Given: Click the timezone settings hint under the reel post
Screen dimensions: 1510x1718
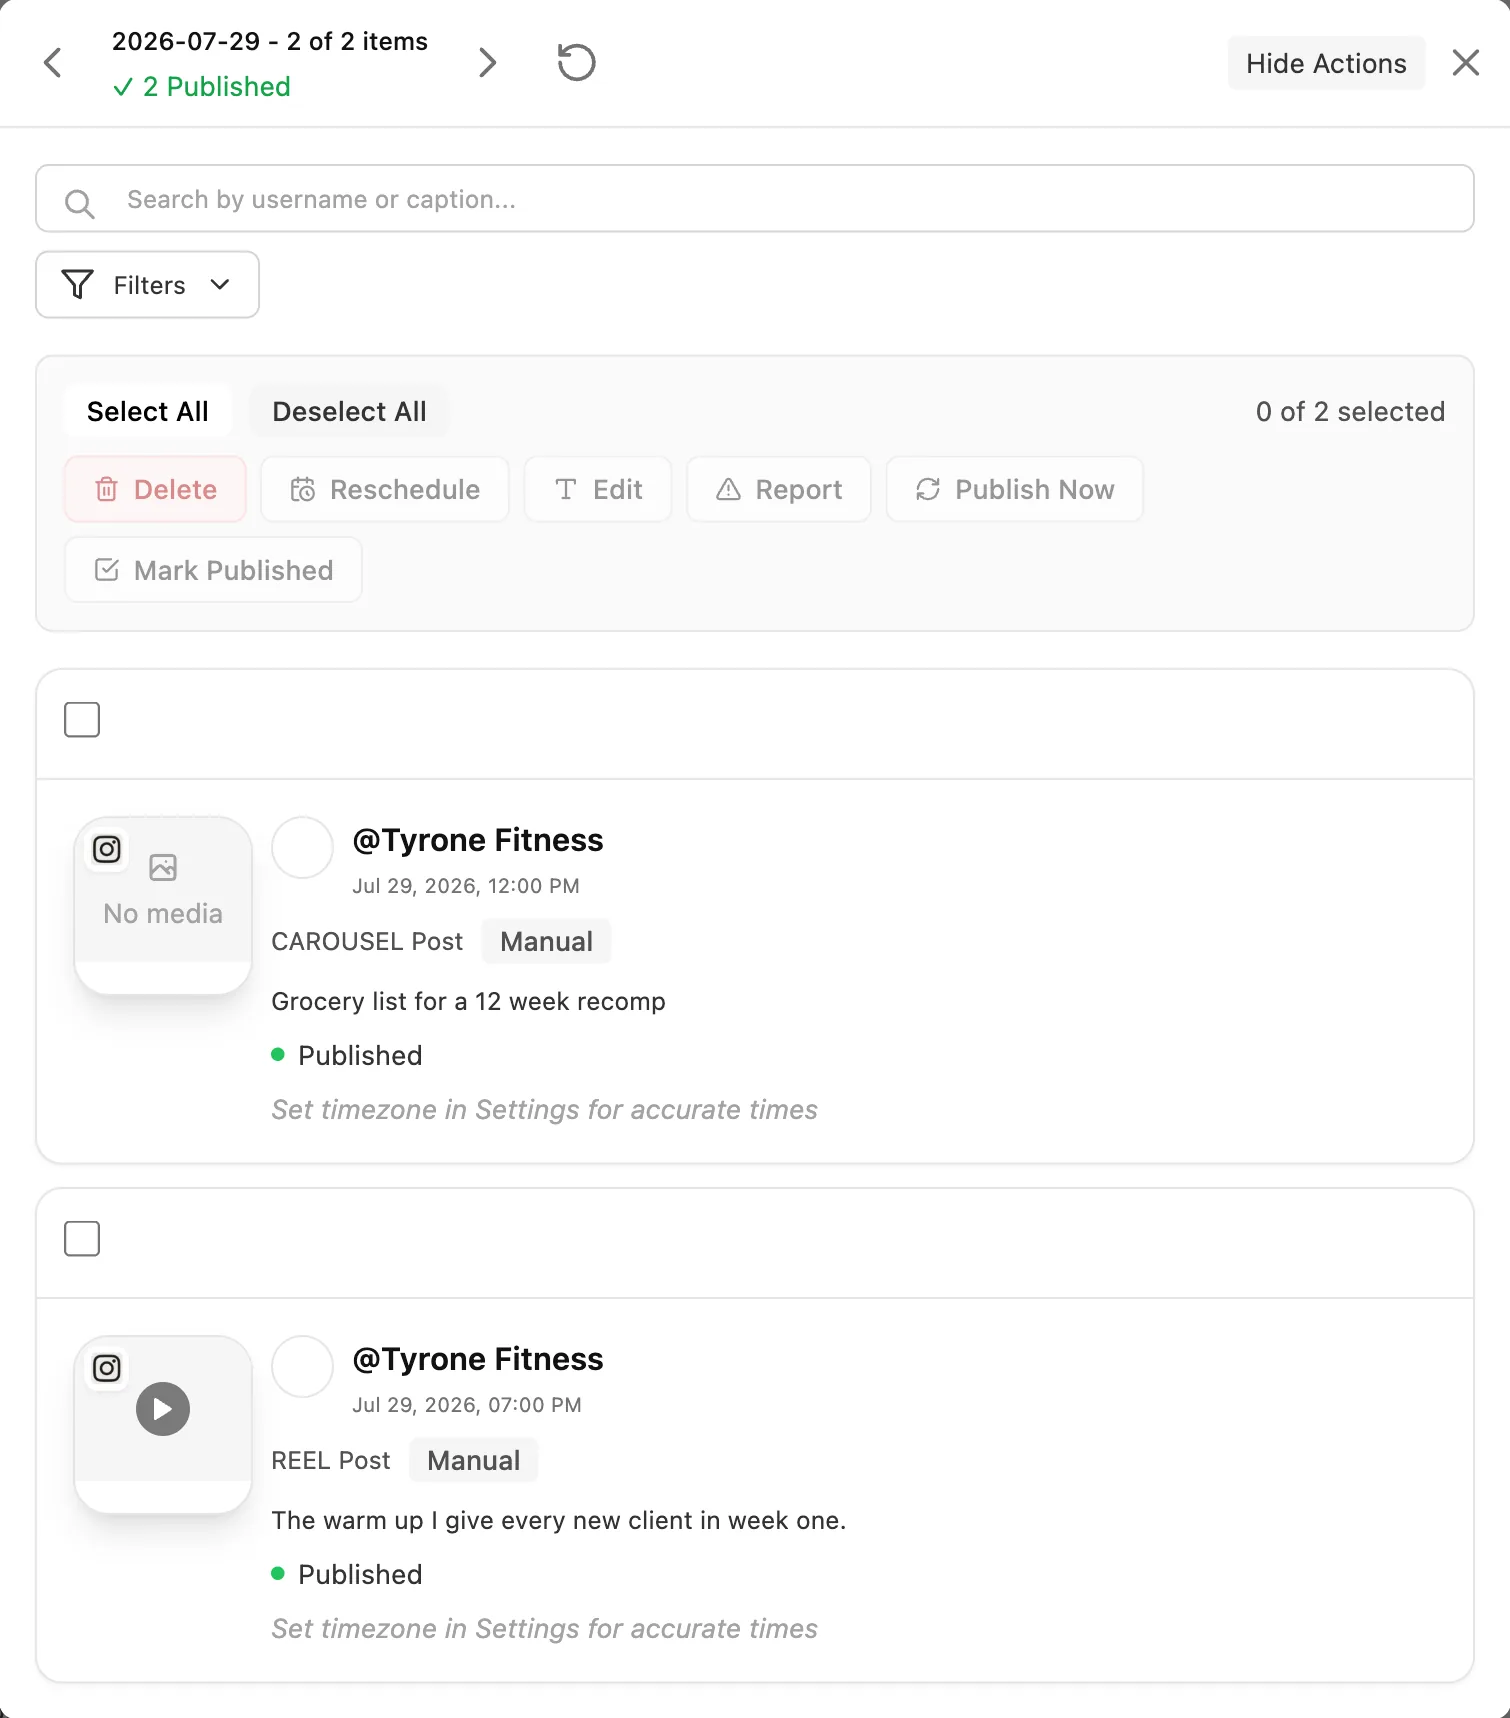Looking at the screenshot, I should (544, 1629).
